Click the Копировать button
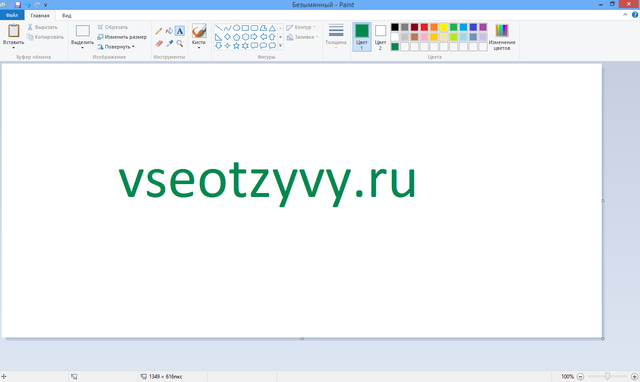This screenshot has width=640, height=382. 45,37
